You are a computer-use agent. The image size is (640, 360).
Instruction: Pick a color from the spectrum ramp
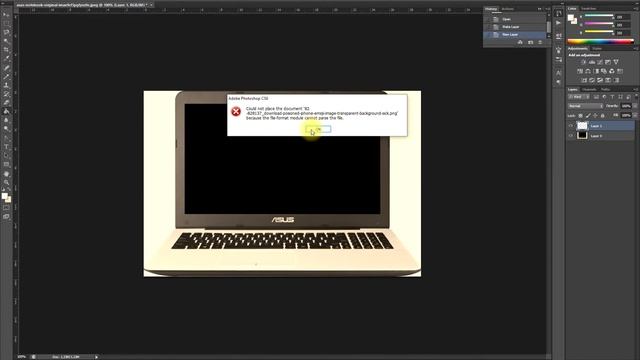tap(600, 41)
